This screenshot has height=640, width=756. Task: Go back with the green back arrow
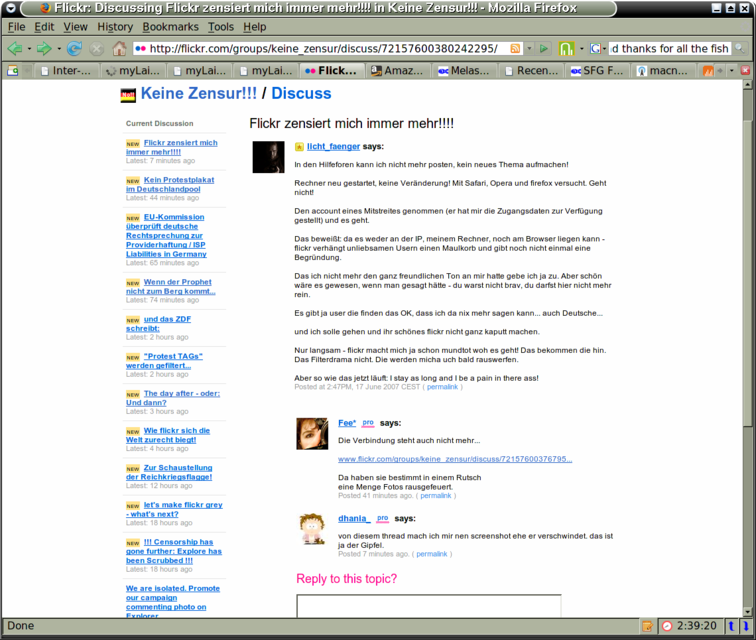click(x=14, y=48)
